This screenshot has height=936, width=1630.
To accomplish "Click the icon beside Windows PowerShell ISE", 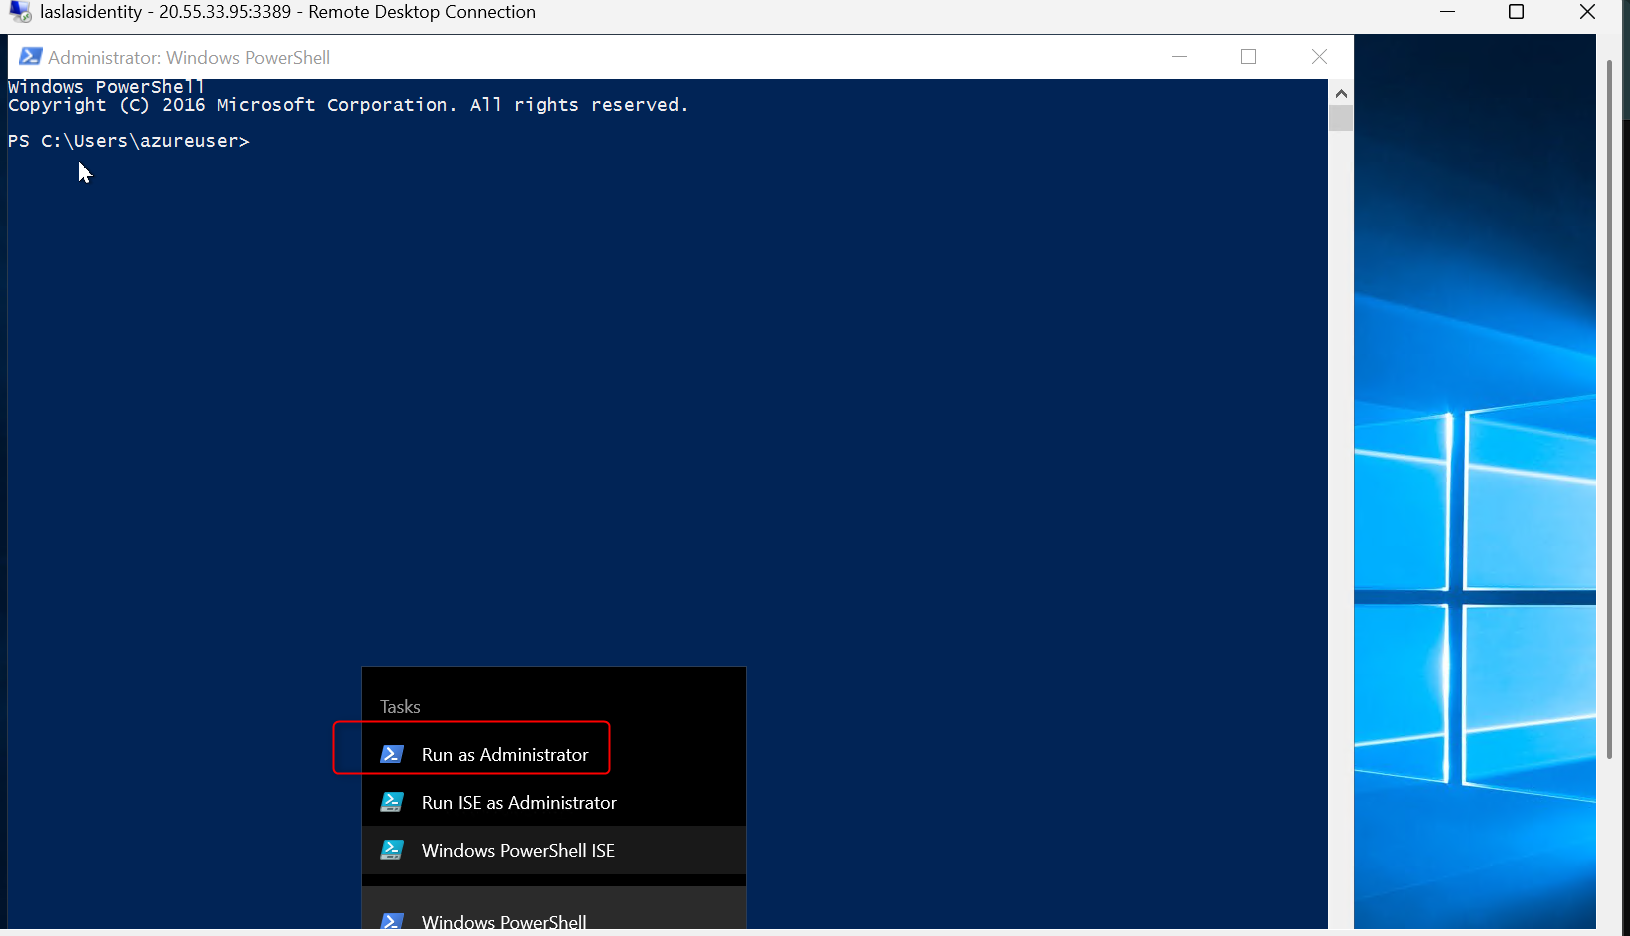I will click(x=392, y=850).
